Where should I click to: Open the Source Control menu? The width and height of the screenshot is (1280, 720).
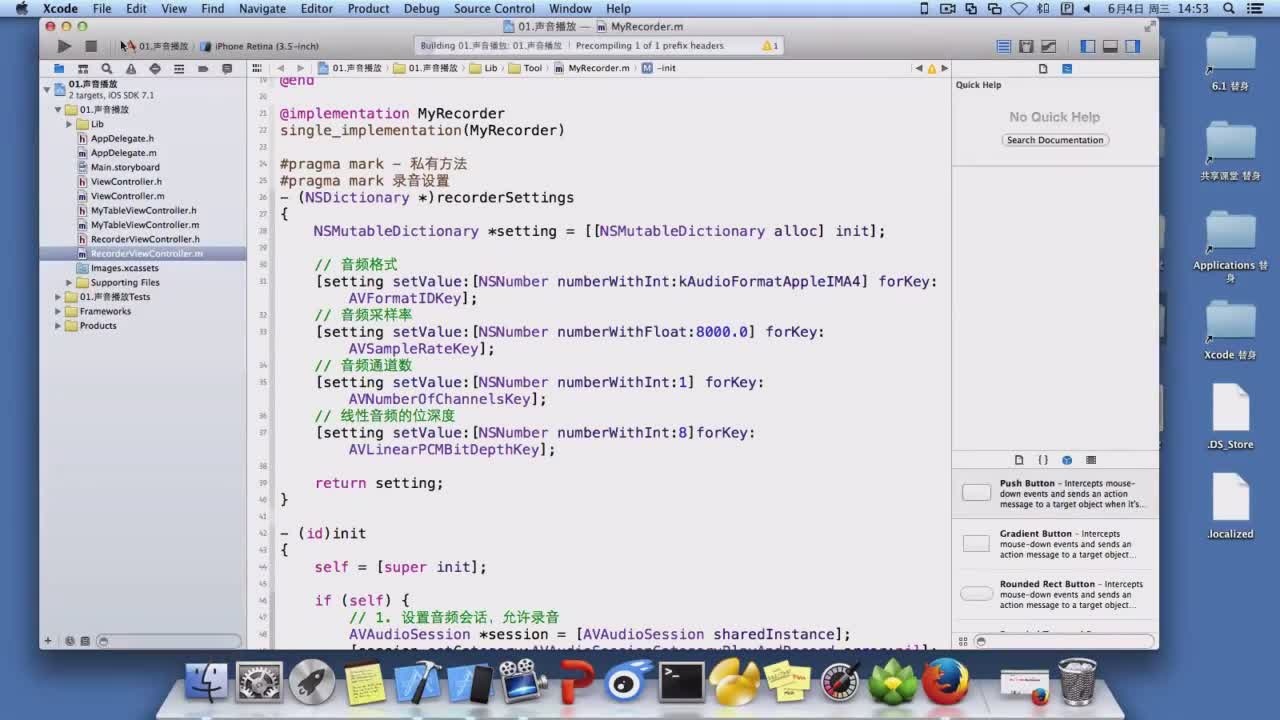pos(494,8)
